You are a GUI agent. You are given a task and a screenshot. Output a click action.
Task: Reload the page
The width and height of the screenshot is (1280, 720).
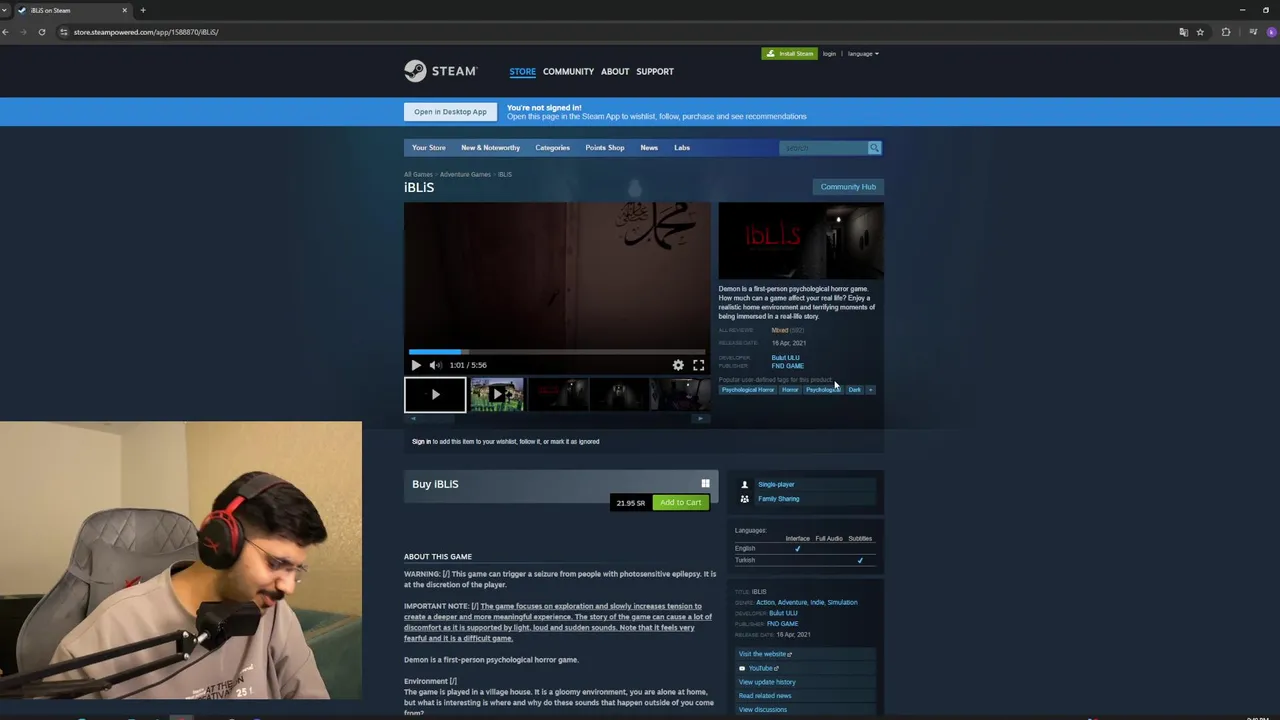pyautogui.click(x=42, y=32)
